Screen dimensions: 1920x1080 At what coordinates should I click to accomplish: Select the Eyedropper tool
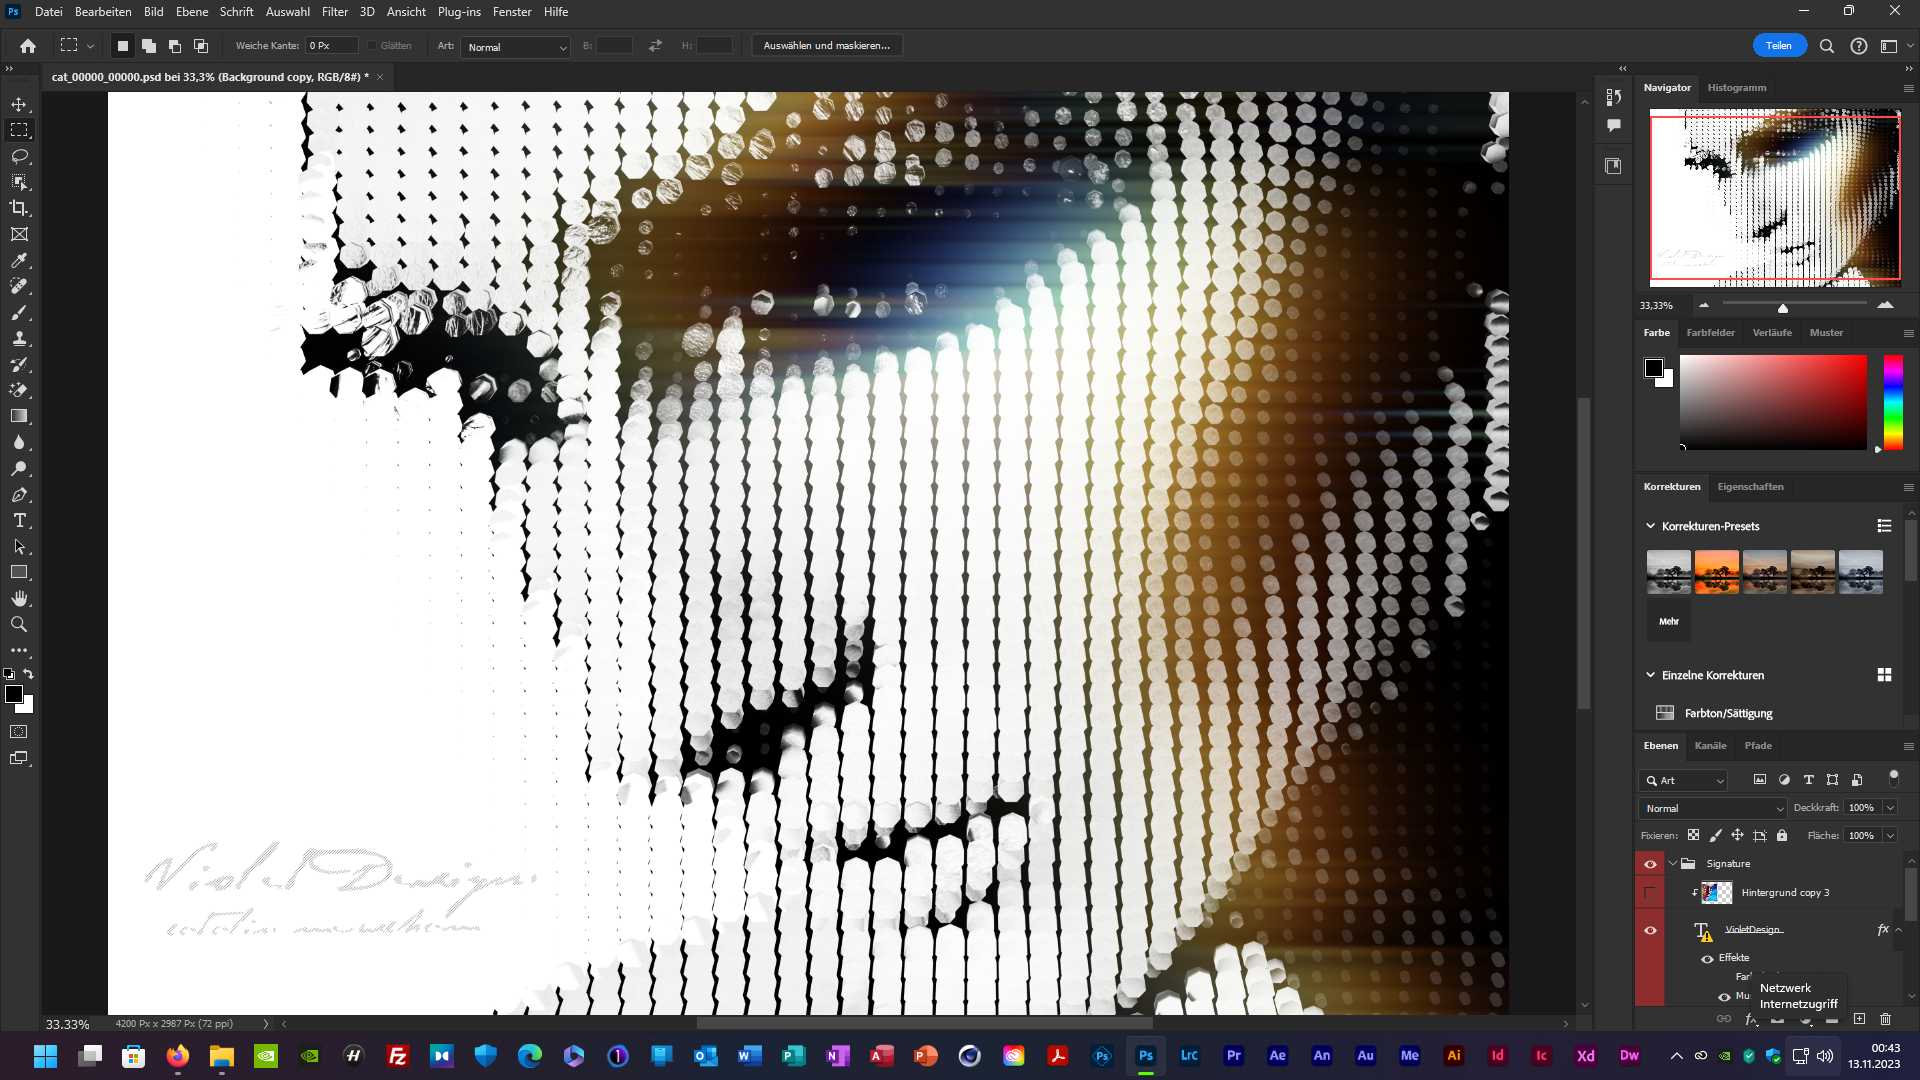(x=19, y=260)
